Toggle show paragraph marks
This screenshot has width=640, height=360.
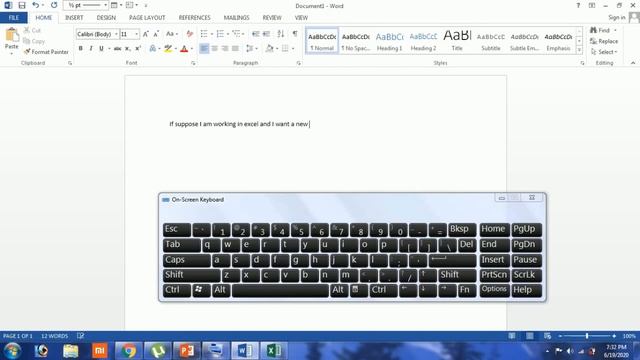[x=295, y=34]
